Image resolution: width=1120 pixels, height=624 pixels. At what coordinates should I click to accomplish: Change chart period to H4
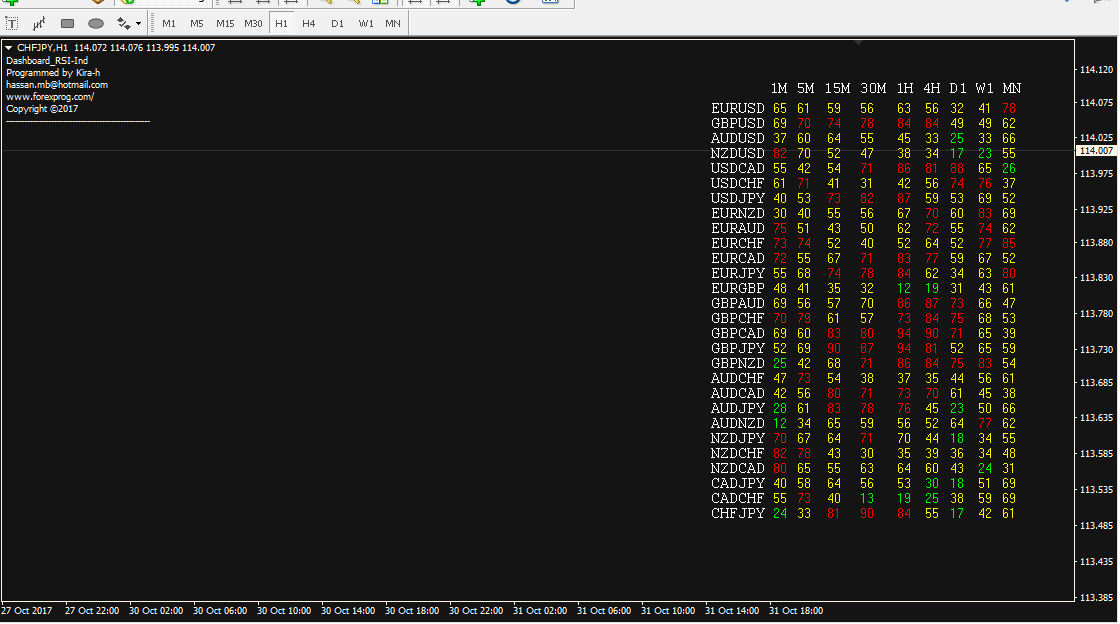(309, 23)
